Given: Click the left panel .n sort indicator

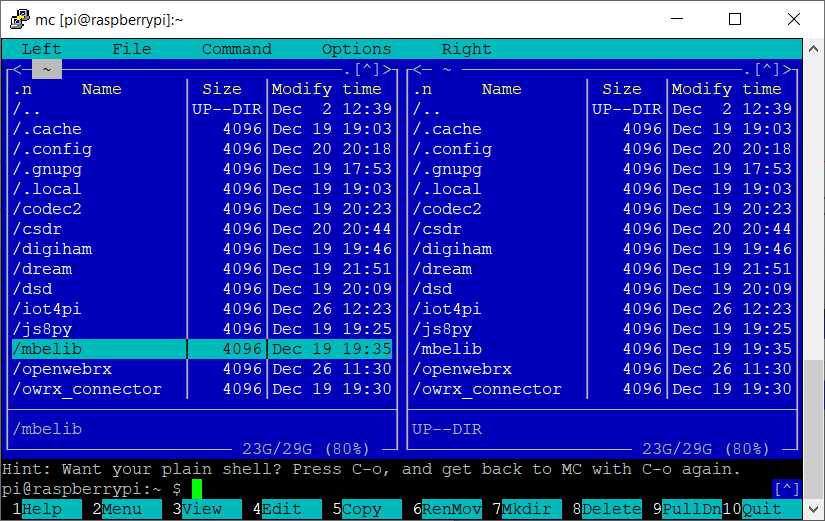Looking at the screenshot, I should point(22,89).
